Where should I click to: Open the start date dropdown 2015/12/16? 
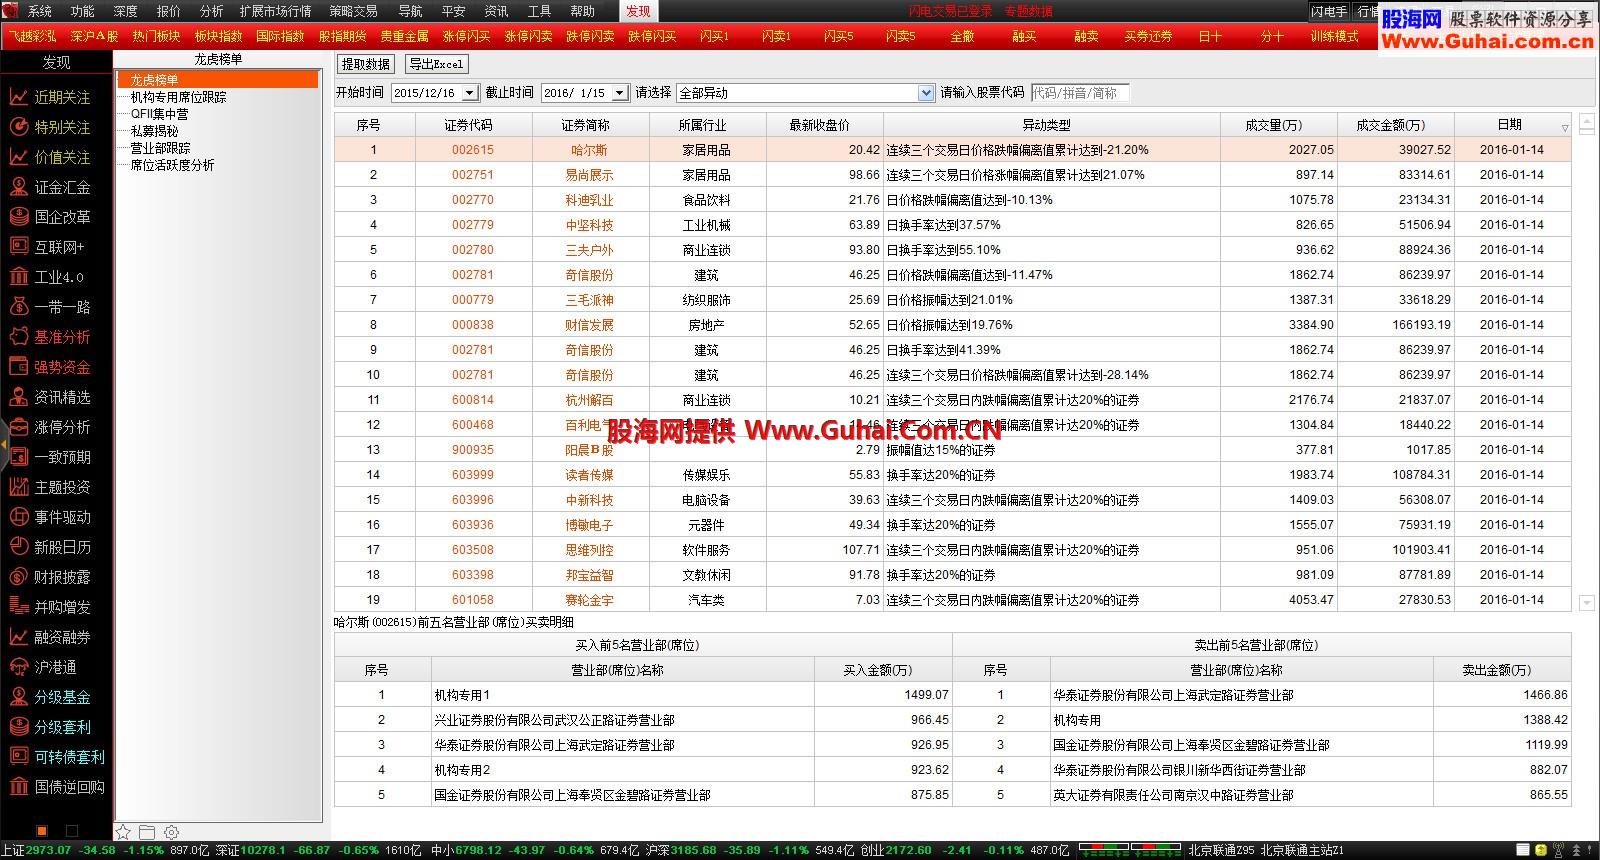point(469,93)
